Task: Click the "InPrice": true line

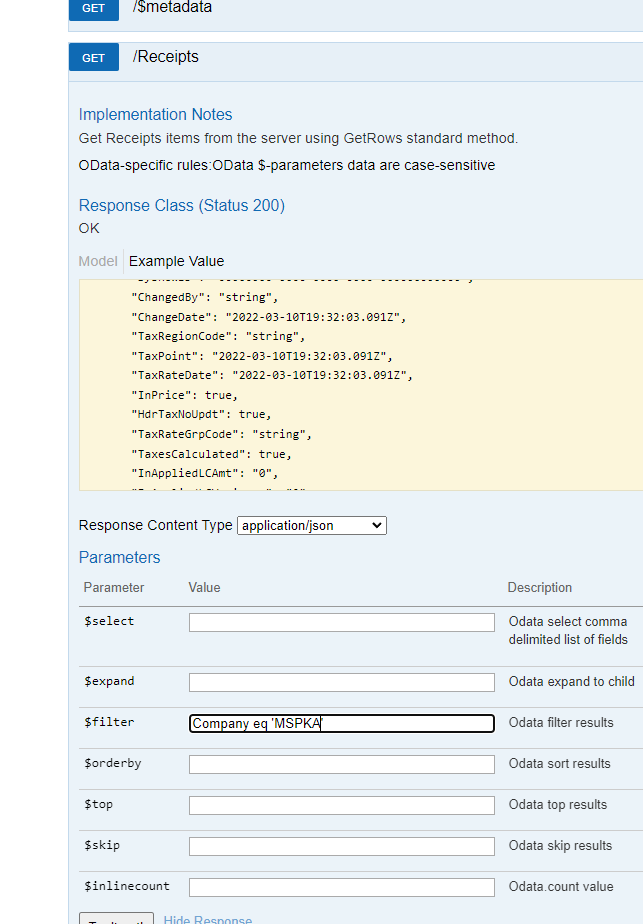Action: tap(184, 395)
